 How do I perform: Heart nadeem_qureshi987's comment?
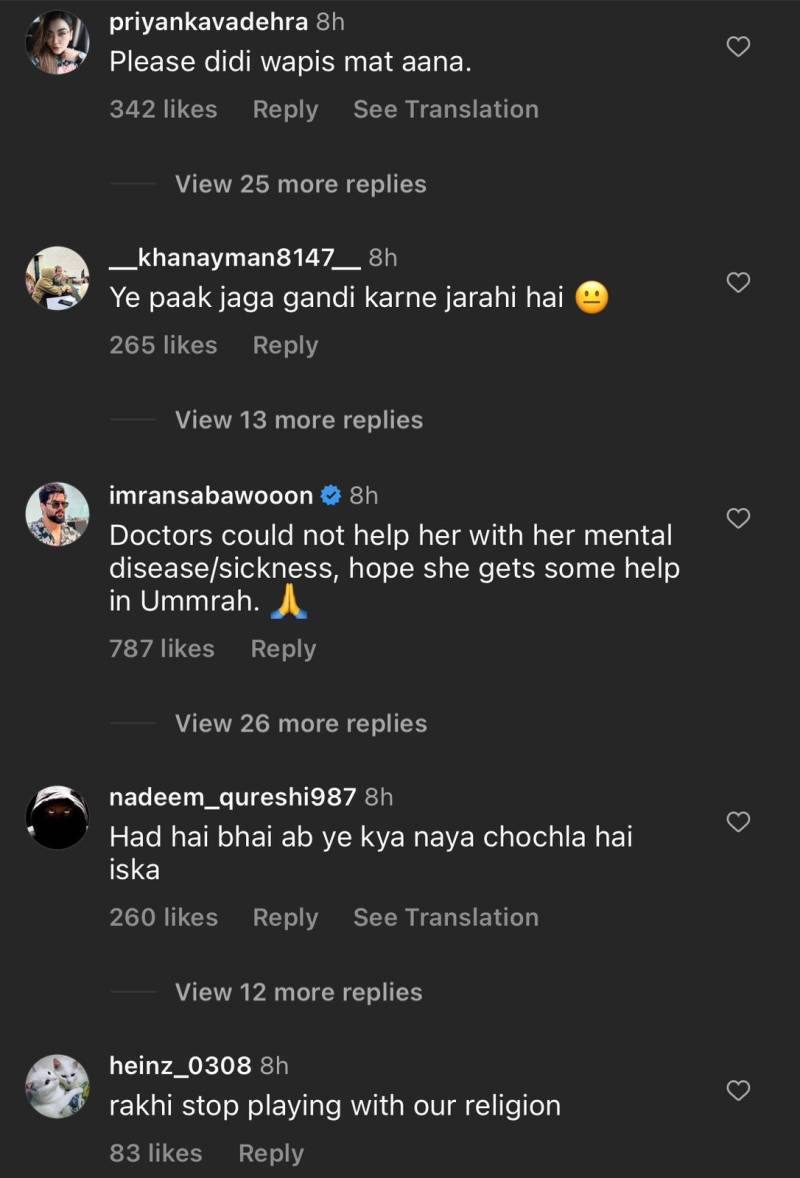(738, 822)
